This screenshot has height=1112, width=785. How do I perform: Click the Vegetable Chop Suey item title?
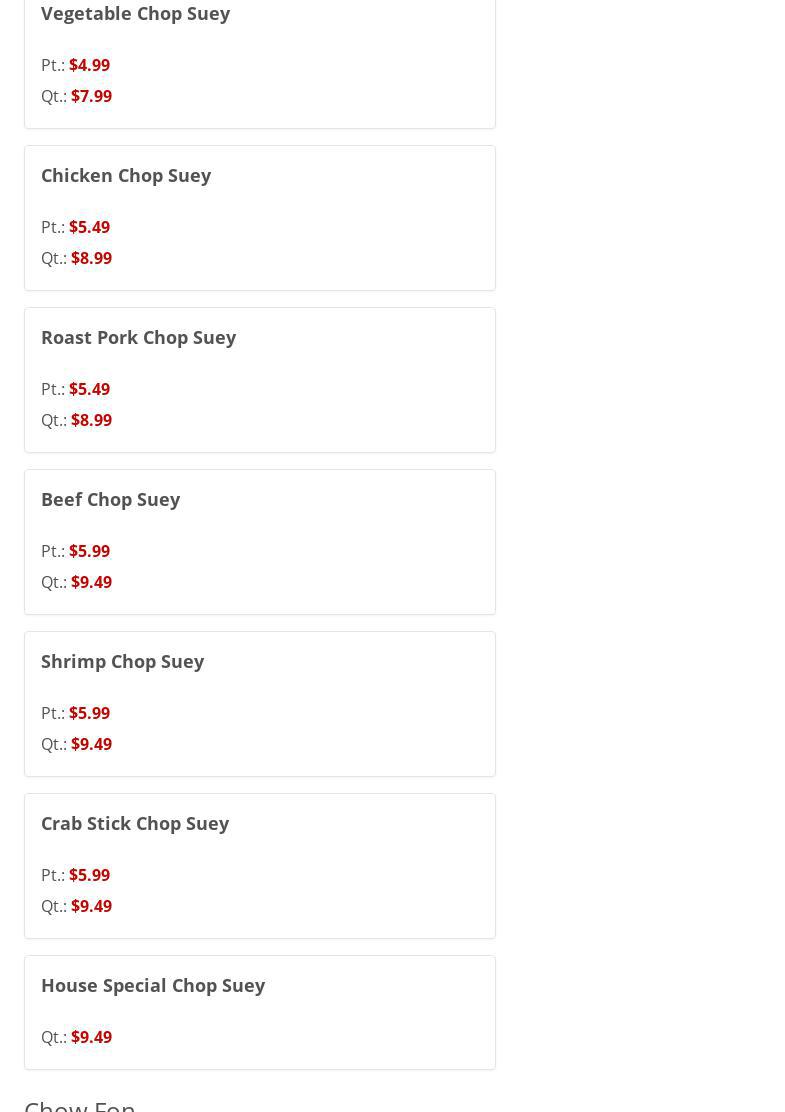135,14
